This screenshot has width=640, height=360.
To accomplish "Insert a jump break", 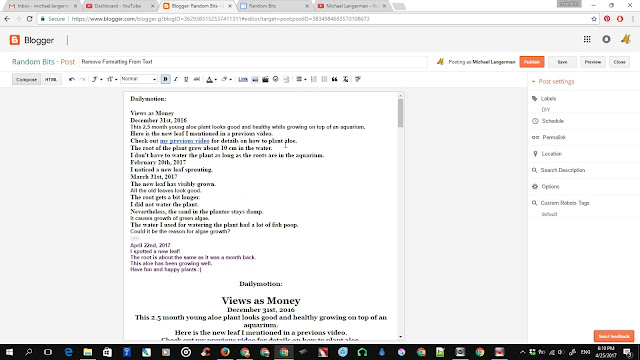I will (x=286, y=79).
